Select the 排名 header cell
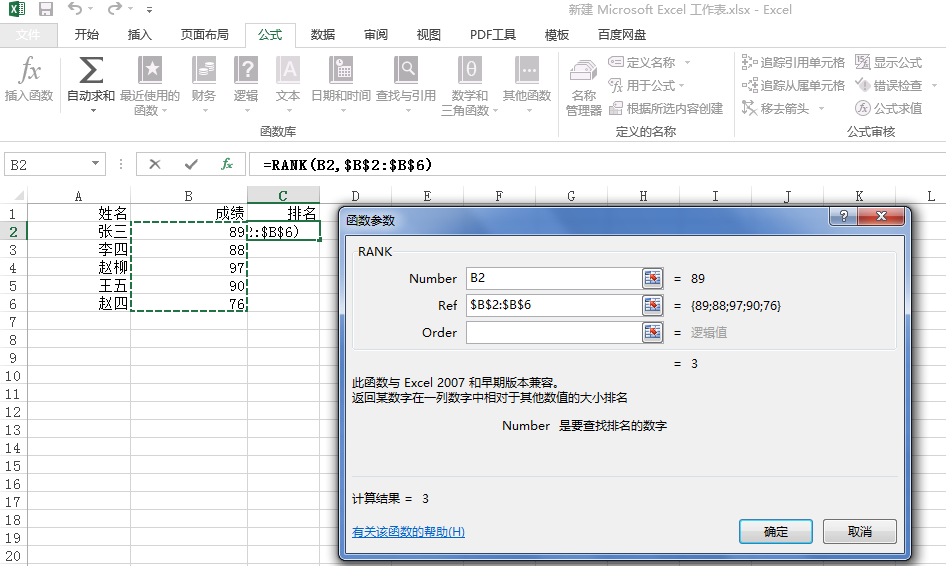 click(284, 213)
